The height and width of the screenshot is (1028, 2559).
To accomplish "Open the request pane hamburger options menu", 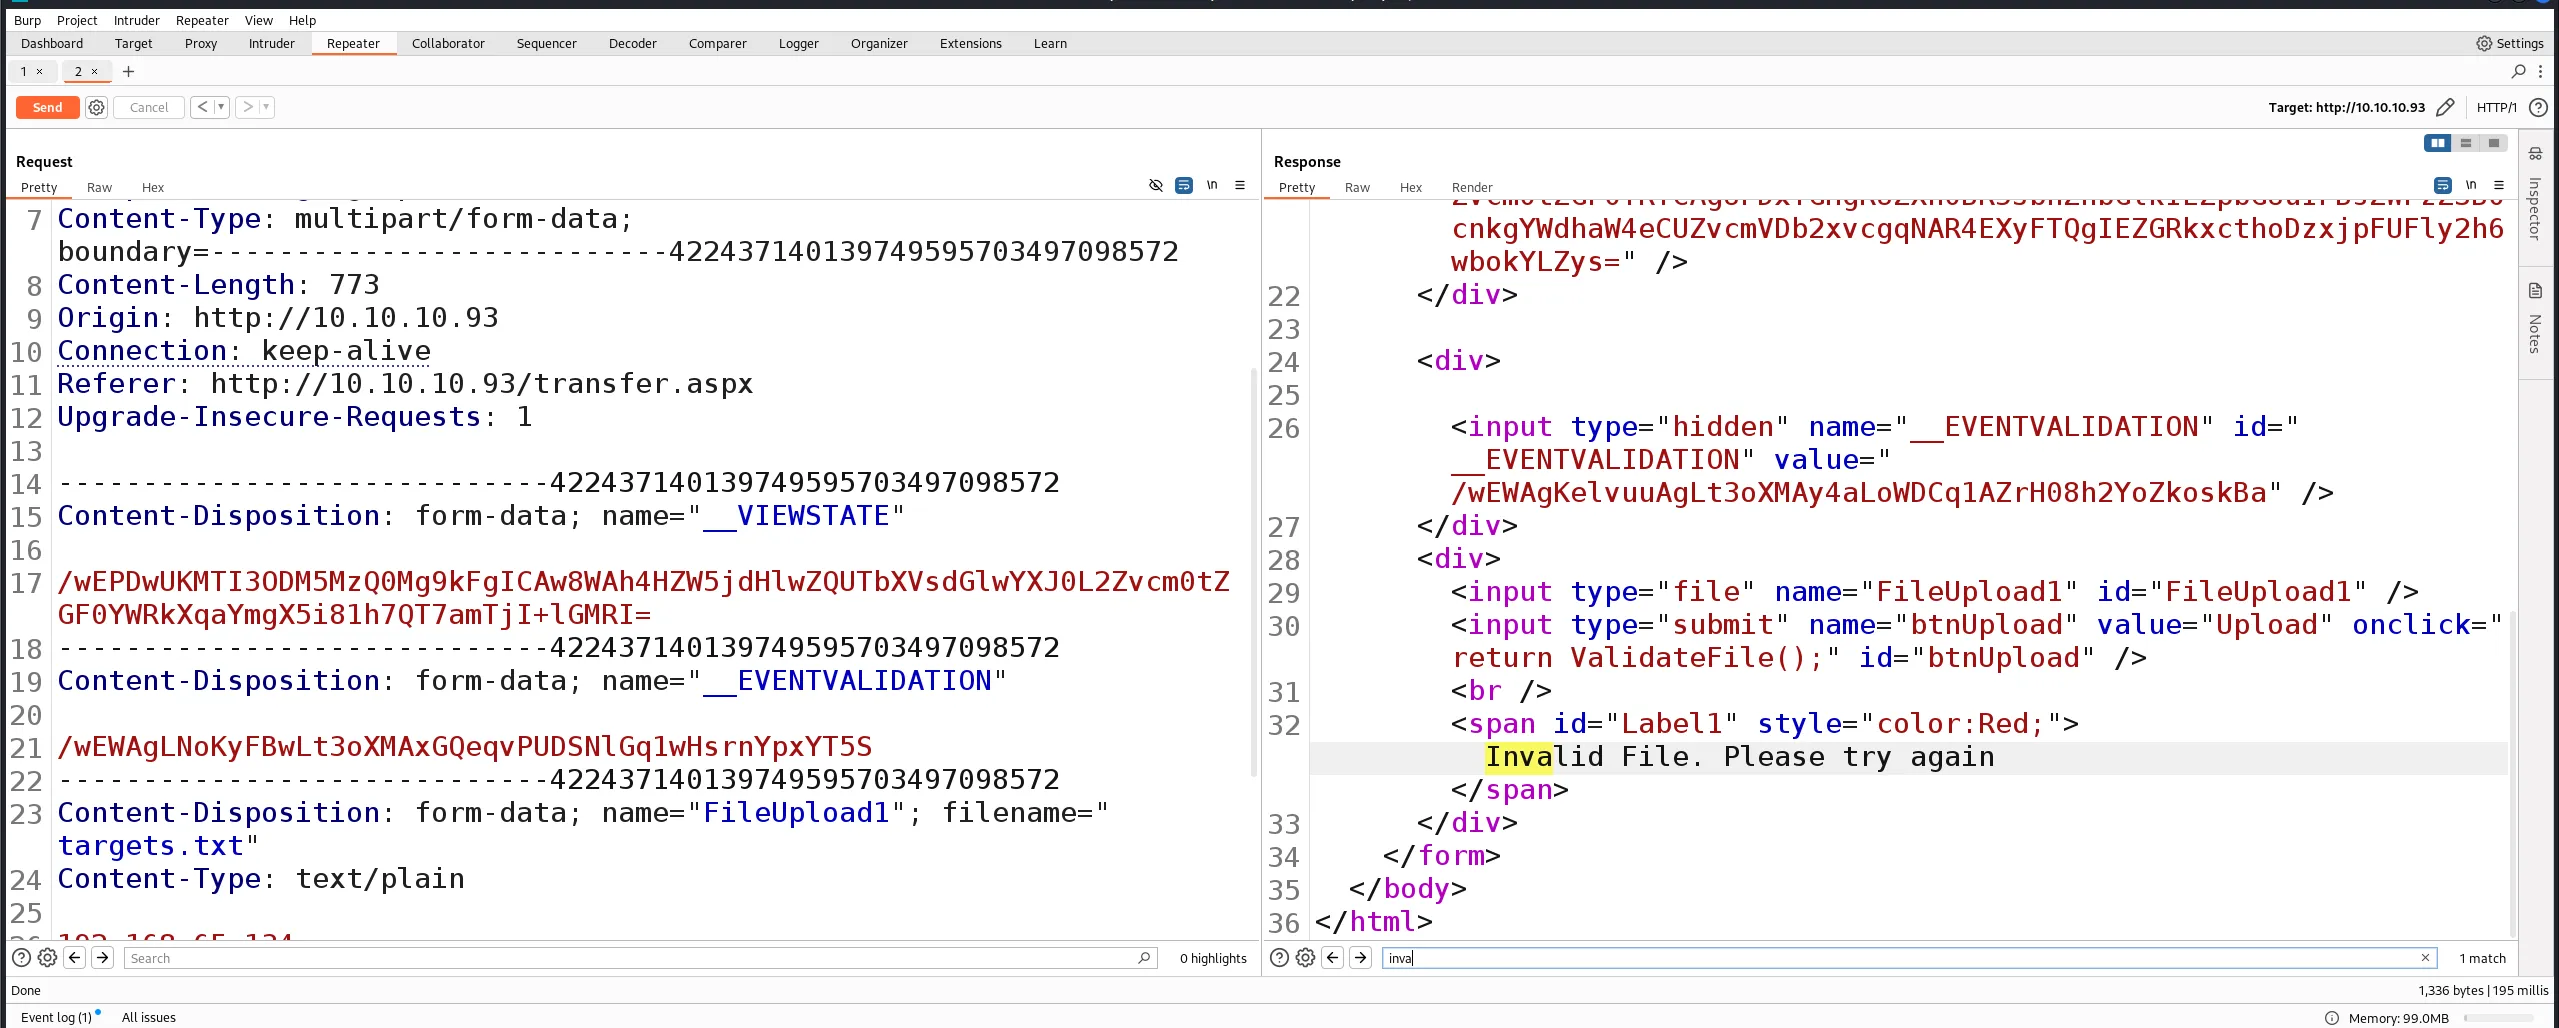I will (1240, 185).
